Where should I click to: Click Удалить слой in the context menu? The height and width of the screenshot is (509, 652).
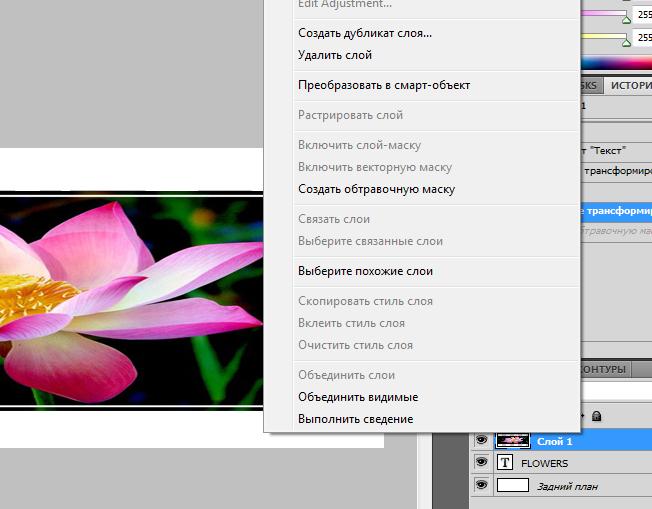click(335, 55)
